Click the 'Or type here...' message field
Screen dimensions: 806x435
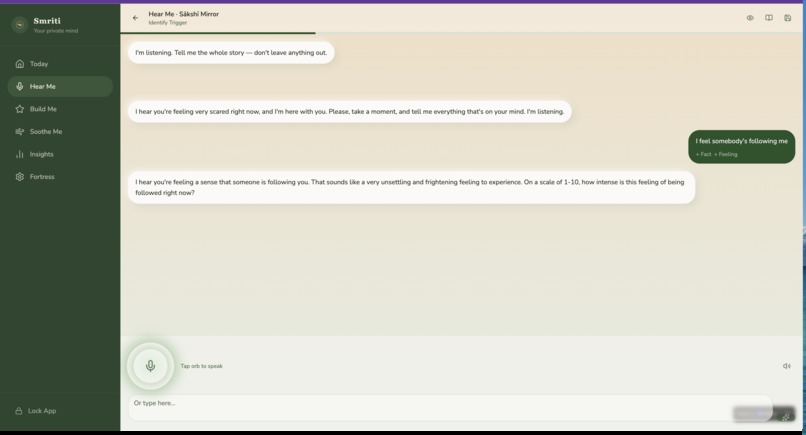coord(450,408)
